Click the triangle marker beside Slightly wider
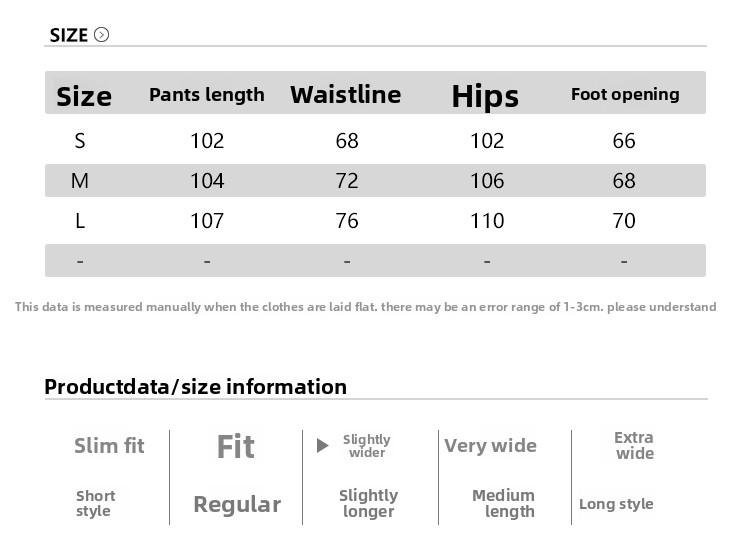The height and width of the screenshot is (559, 750). 322,446
